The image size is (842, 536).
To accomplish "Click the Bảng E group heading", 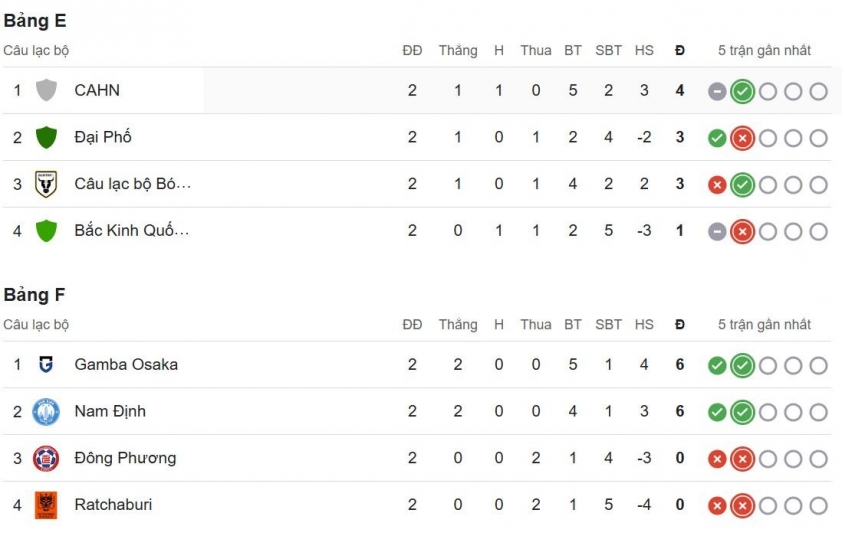I will coord(35,21).
